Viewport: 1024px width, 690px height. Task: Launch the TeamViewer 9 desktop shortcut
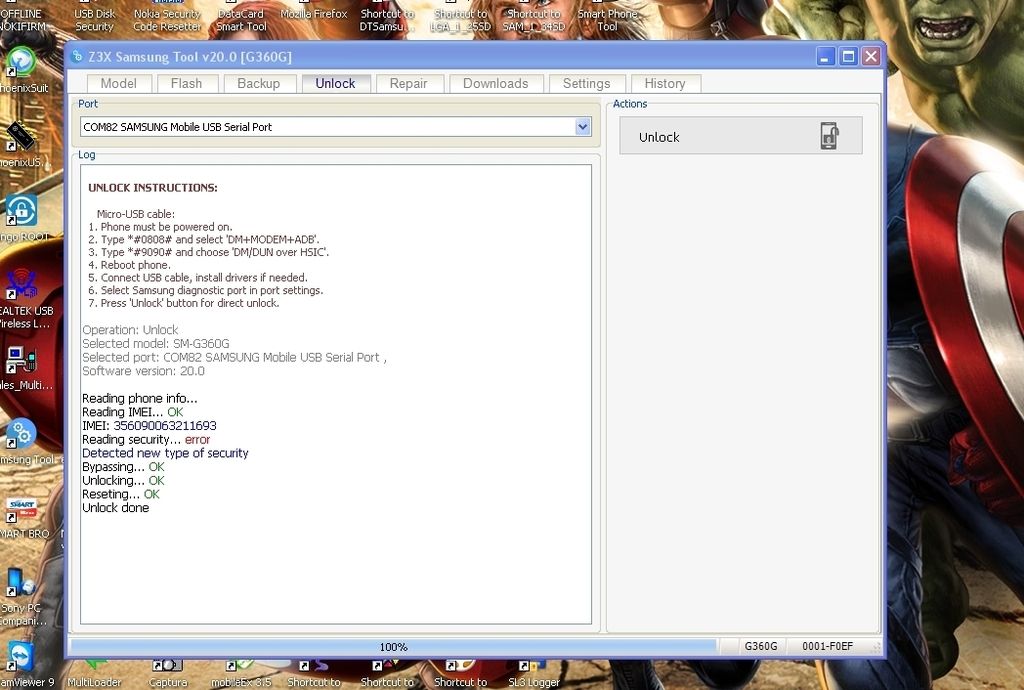pyautogui.click(x=20, y=657)
